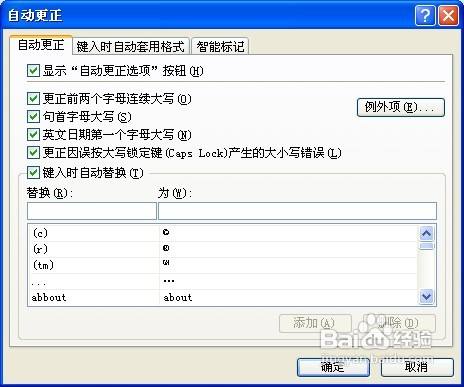Close the 自动更正 dialog
Image resolution: width=464 pixels, height=387 pixels.
click(x=448, y=15)
